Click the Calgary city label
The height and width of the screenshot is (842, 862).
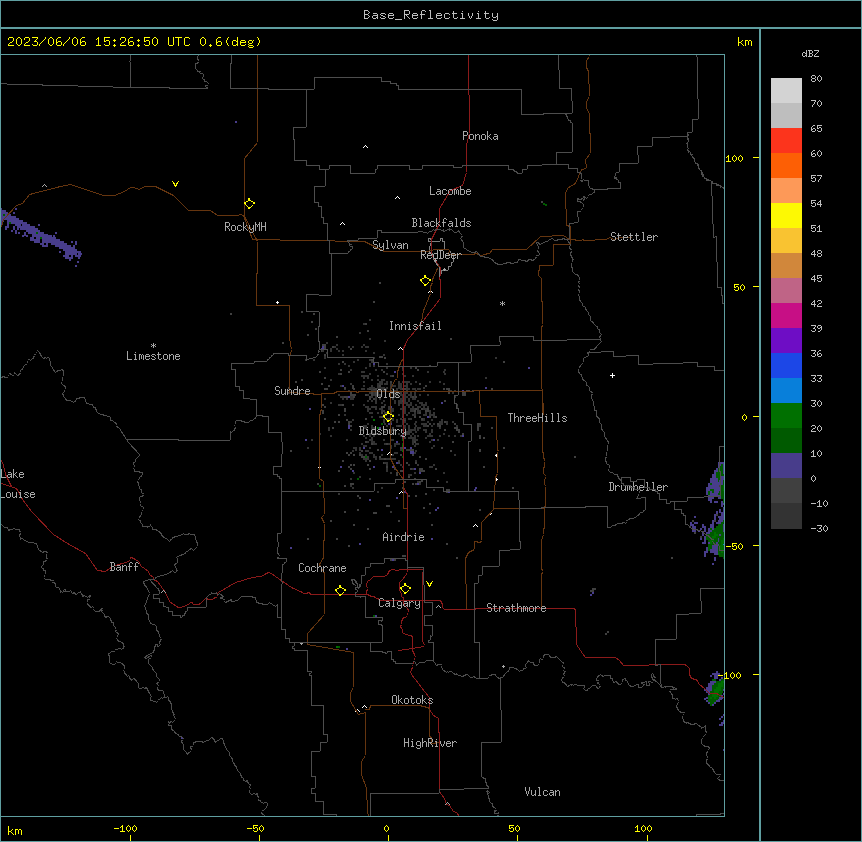tap(399, 603)
